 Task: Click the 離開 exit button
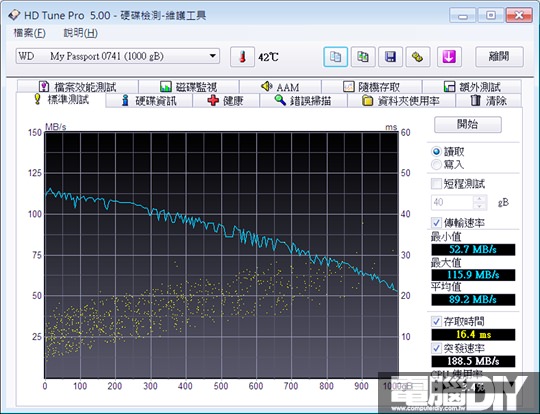(499, 57)
